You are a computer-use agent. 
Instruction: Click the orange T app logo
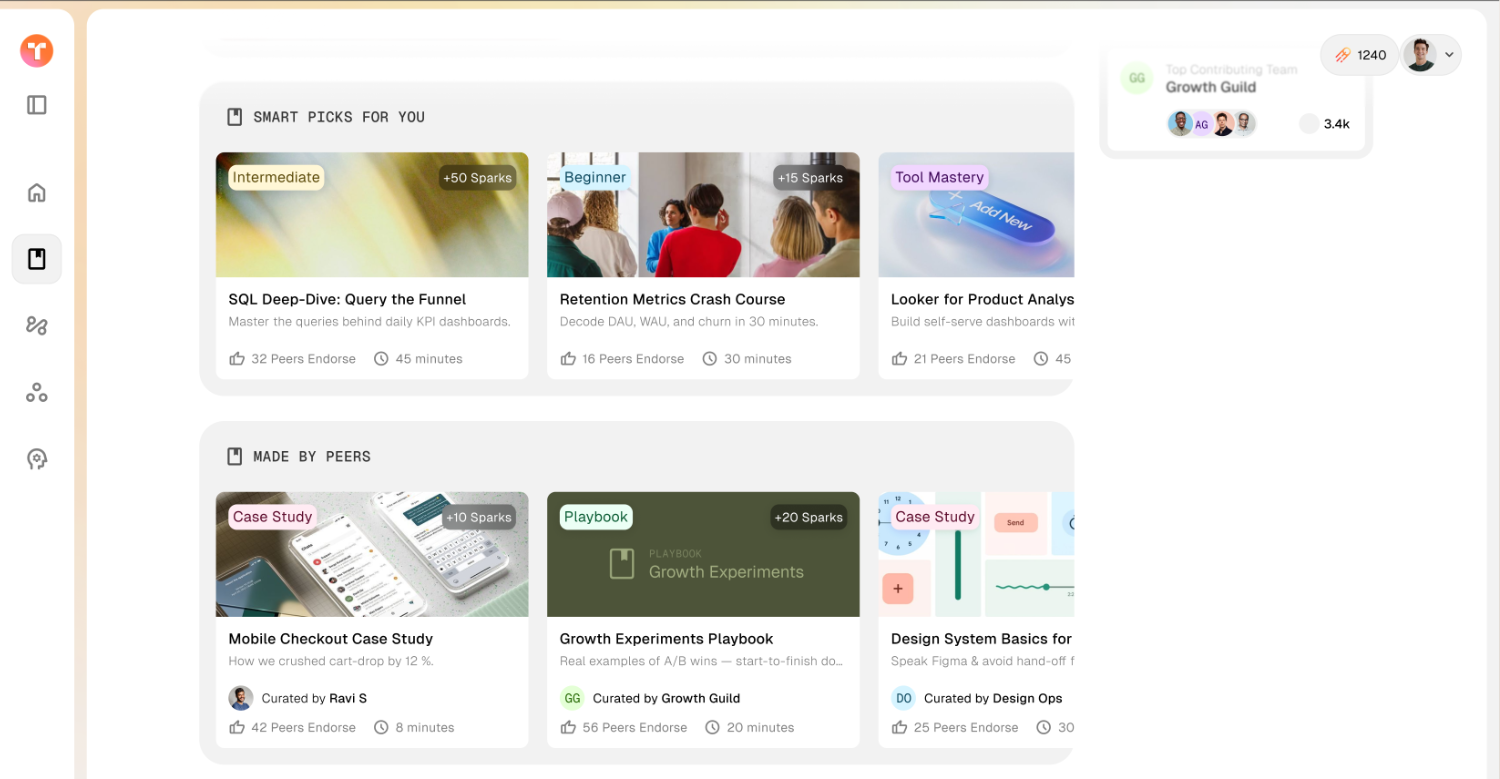[x=37, y=50]
